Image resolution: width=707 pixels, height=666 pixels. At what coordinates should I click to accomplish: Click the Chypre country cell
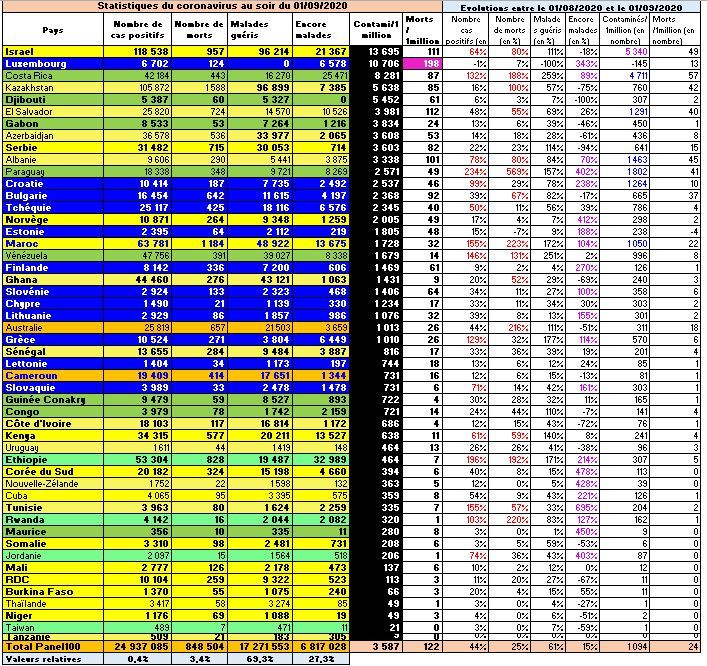pyautogui.click(x=53, y=303)
